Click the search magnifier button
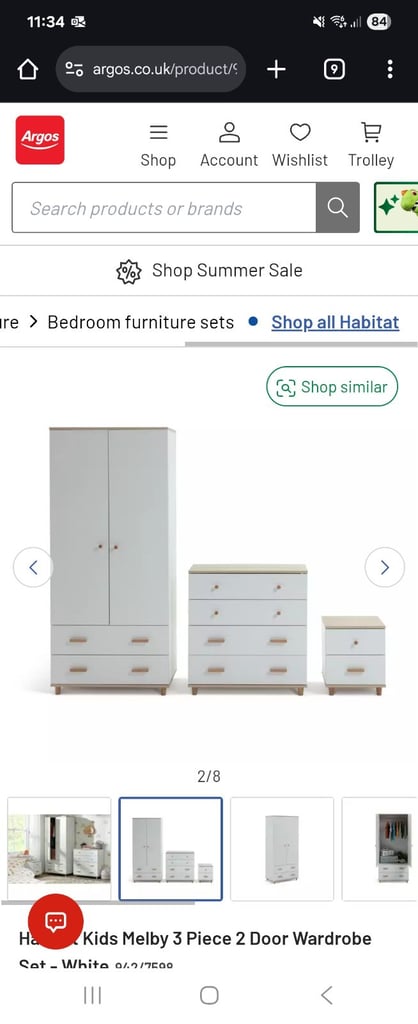This screenshot has height=1024, width=418. click(338, 208)
